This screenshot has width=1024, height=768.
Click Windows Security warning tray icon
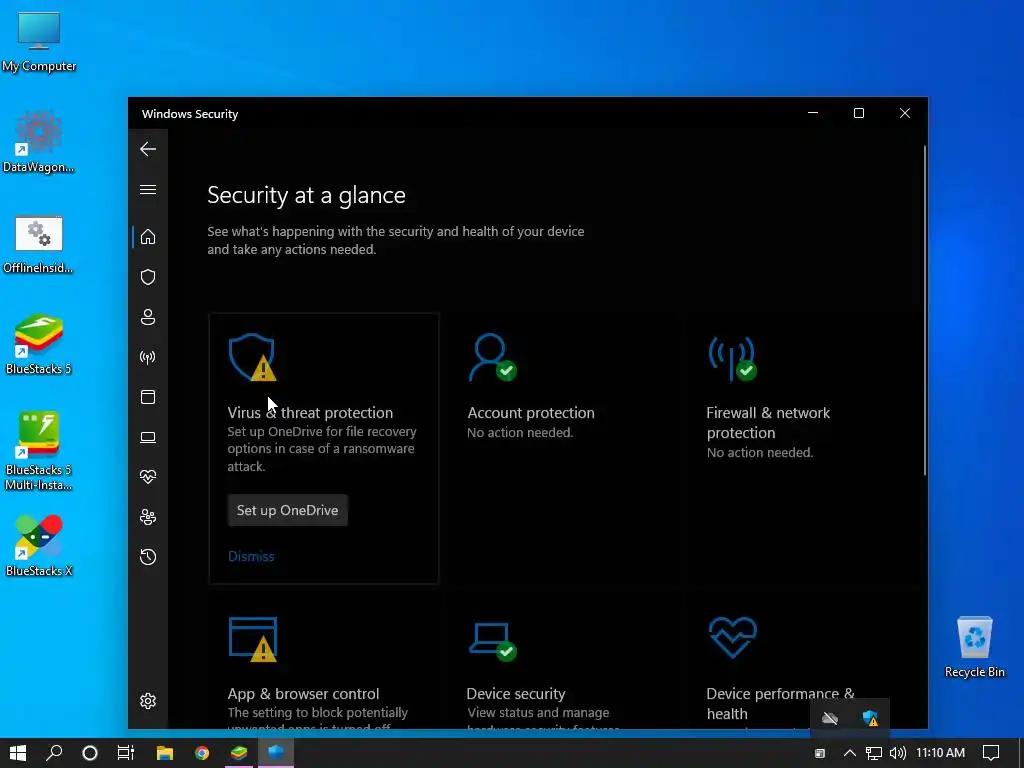click(870, 718)
